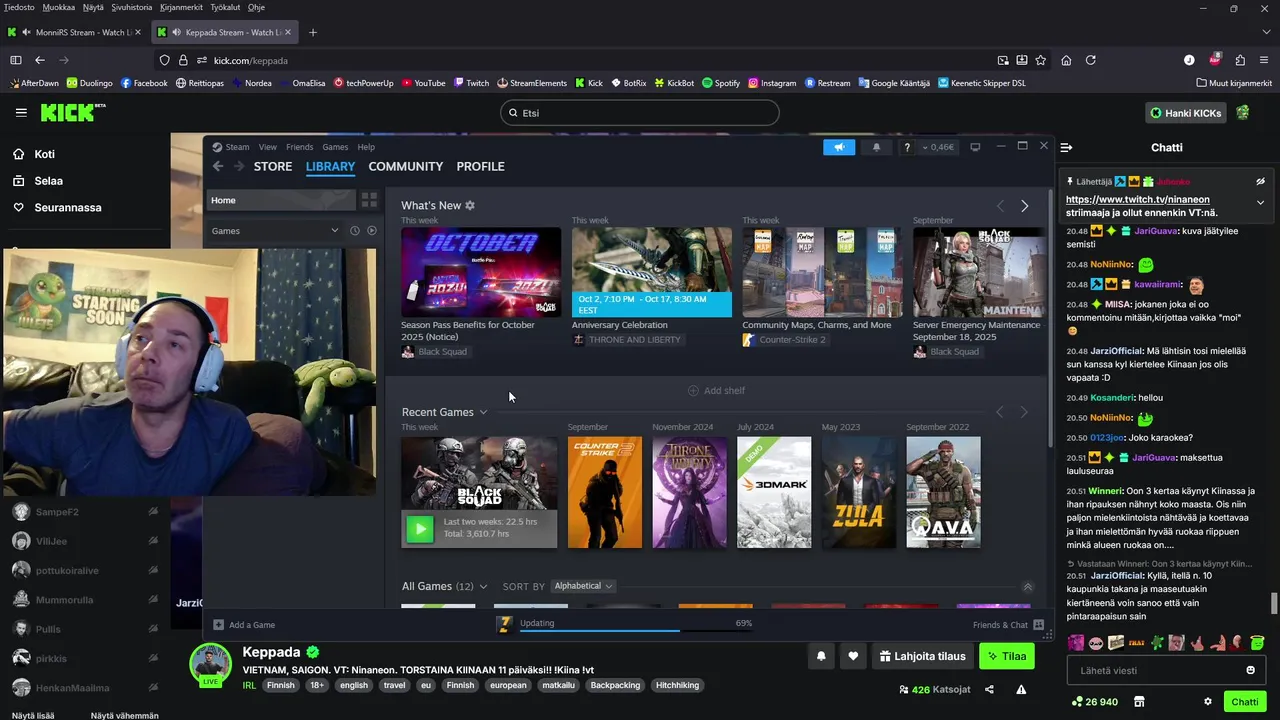Hide pinned message eye icon
1280x720 pixels.
(x=1260, y=182)
